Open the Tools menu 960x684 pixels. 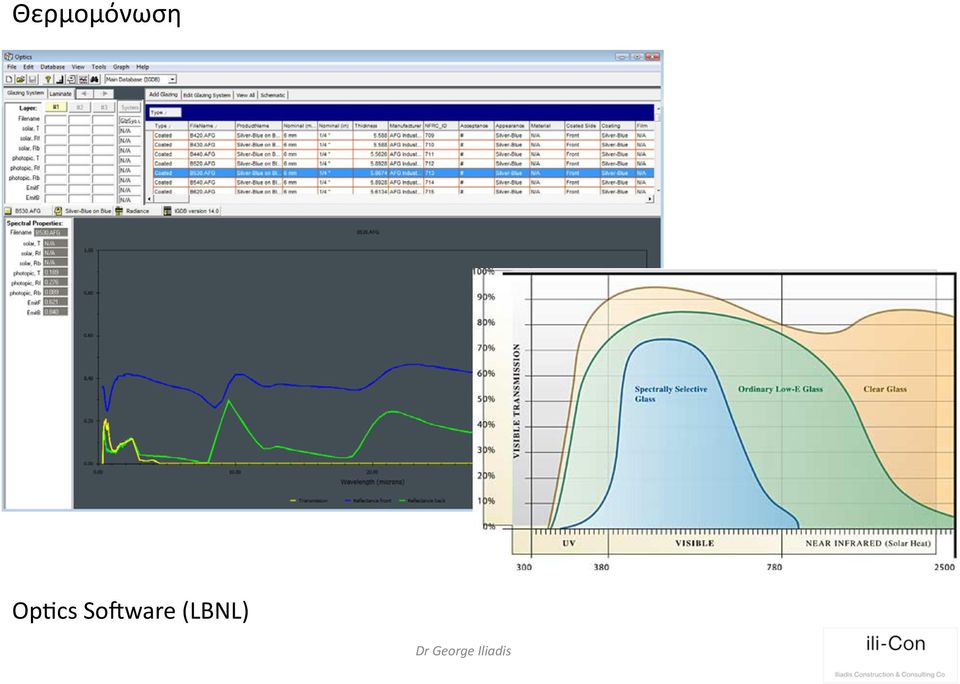[x=99, y=67]
